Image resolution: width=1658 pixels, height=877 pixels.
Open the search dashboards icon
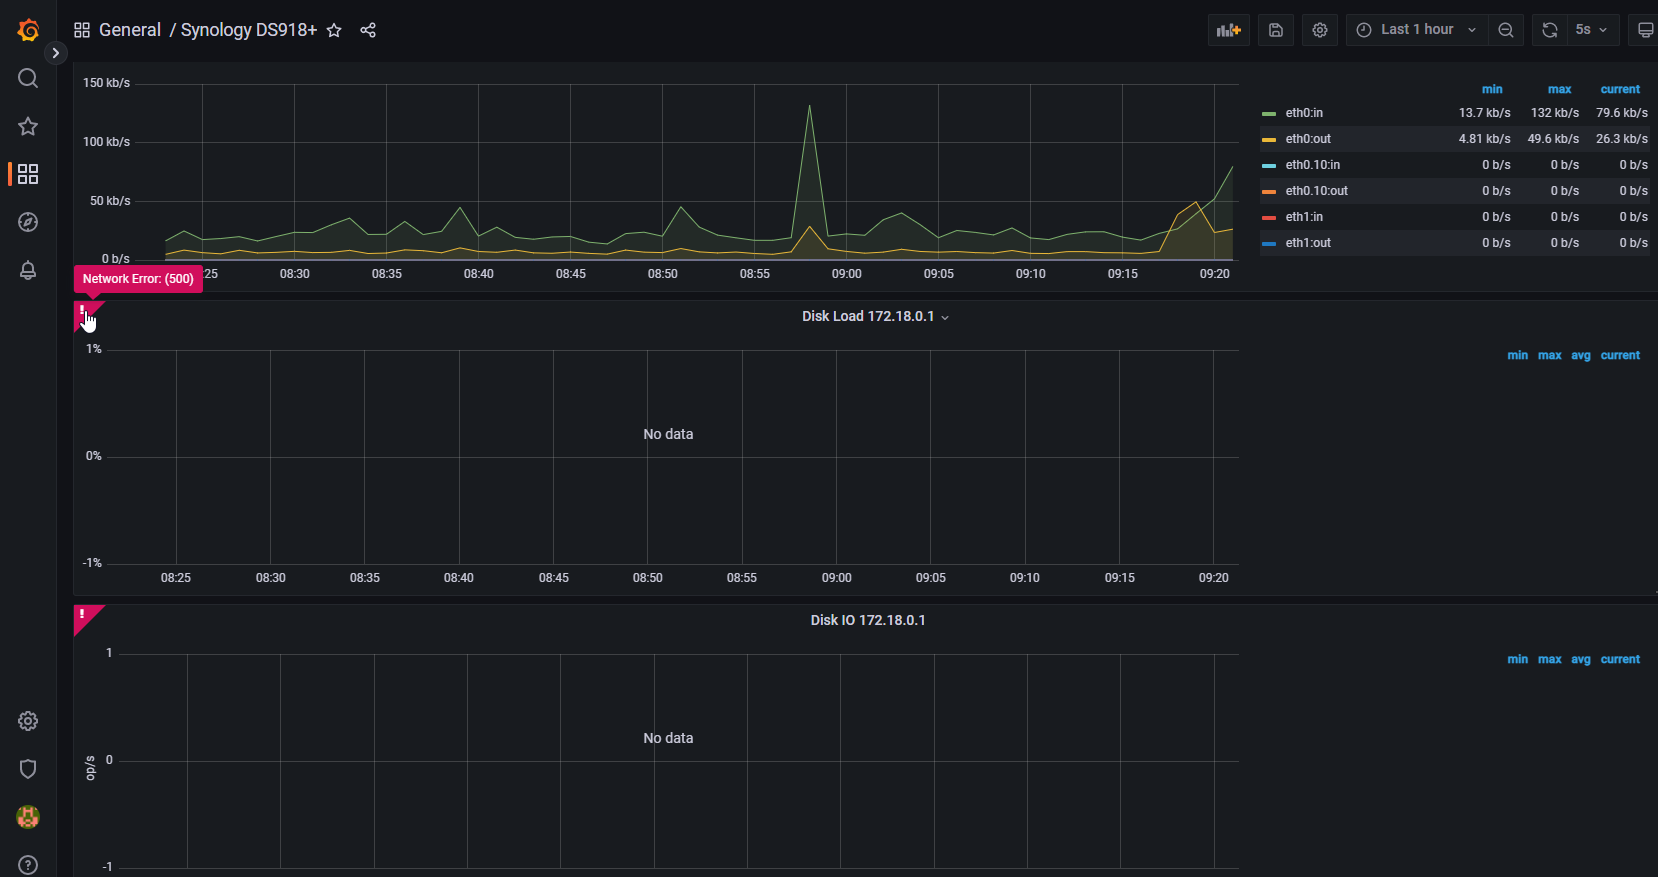(x=28, y=78)
